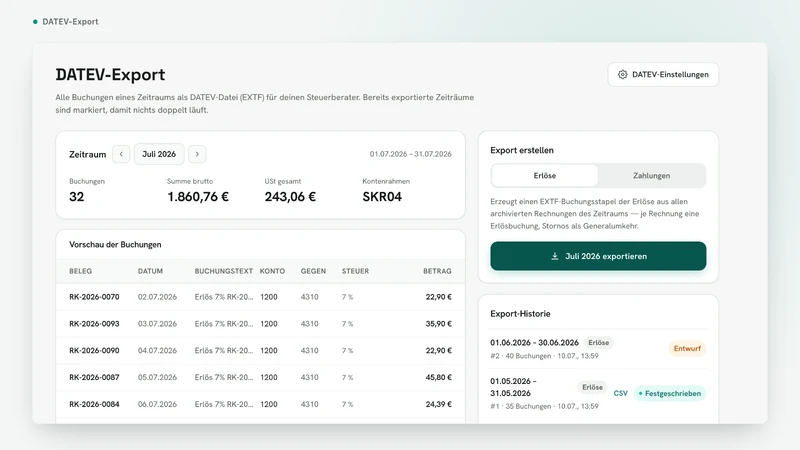Click the Festgeschrieben status badge
The width and height of the screenshot is (800, 450).
[x=670, y=393]
